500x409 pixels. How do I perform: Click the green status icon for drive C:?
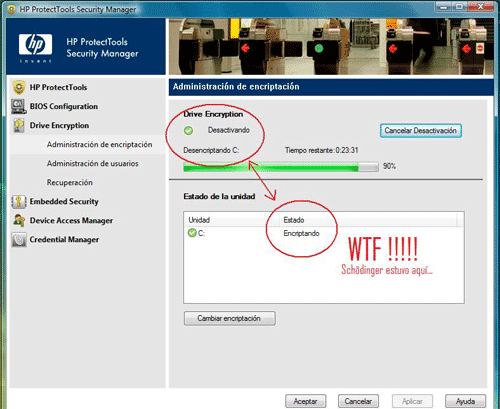(192, 233)
